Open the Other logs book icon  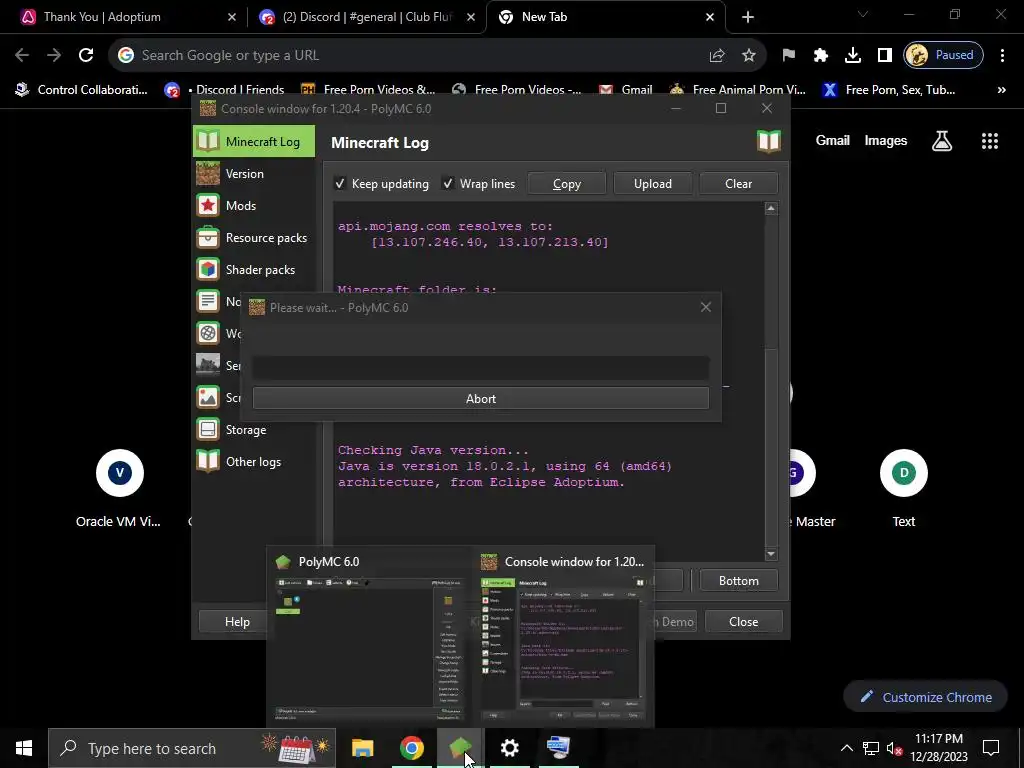(208, 462)
